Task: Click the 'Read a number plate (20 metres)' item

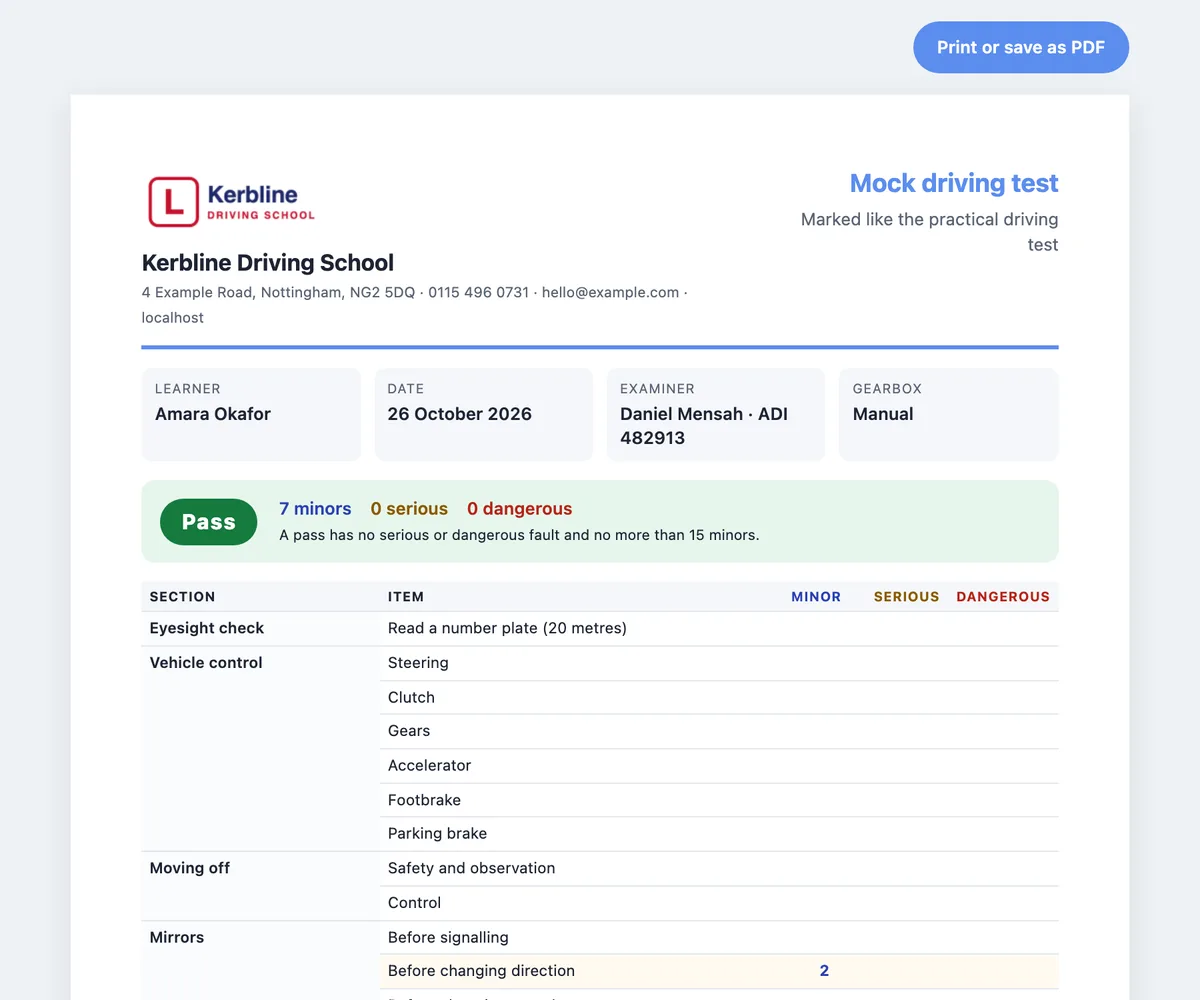Action: (507, 628)
